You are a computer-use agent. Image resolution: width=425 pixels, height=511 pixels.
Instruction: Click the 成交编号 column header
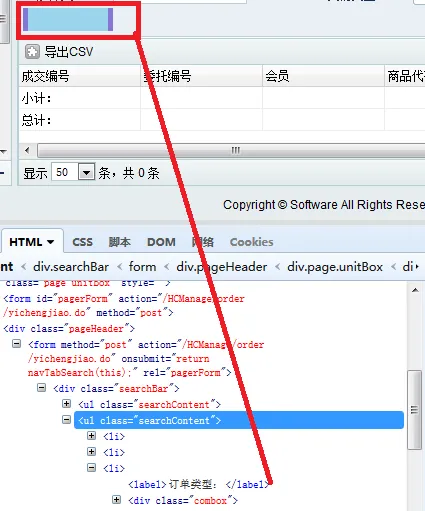coord(79,76)
